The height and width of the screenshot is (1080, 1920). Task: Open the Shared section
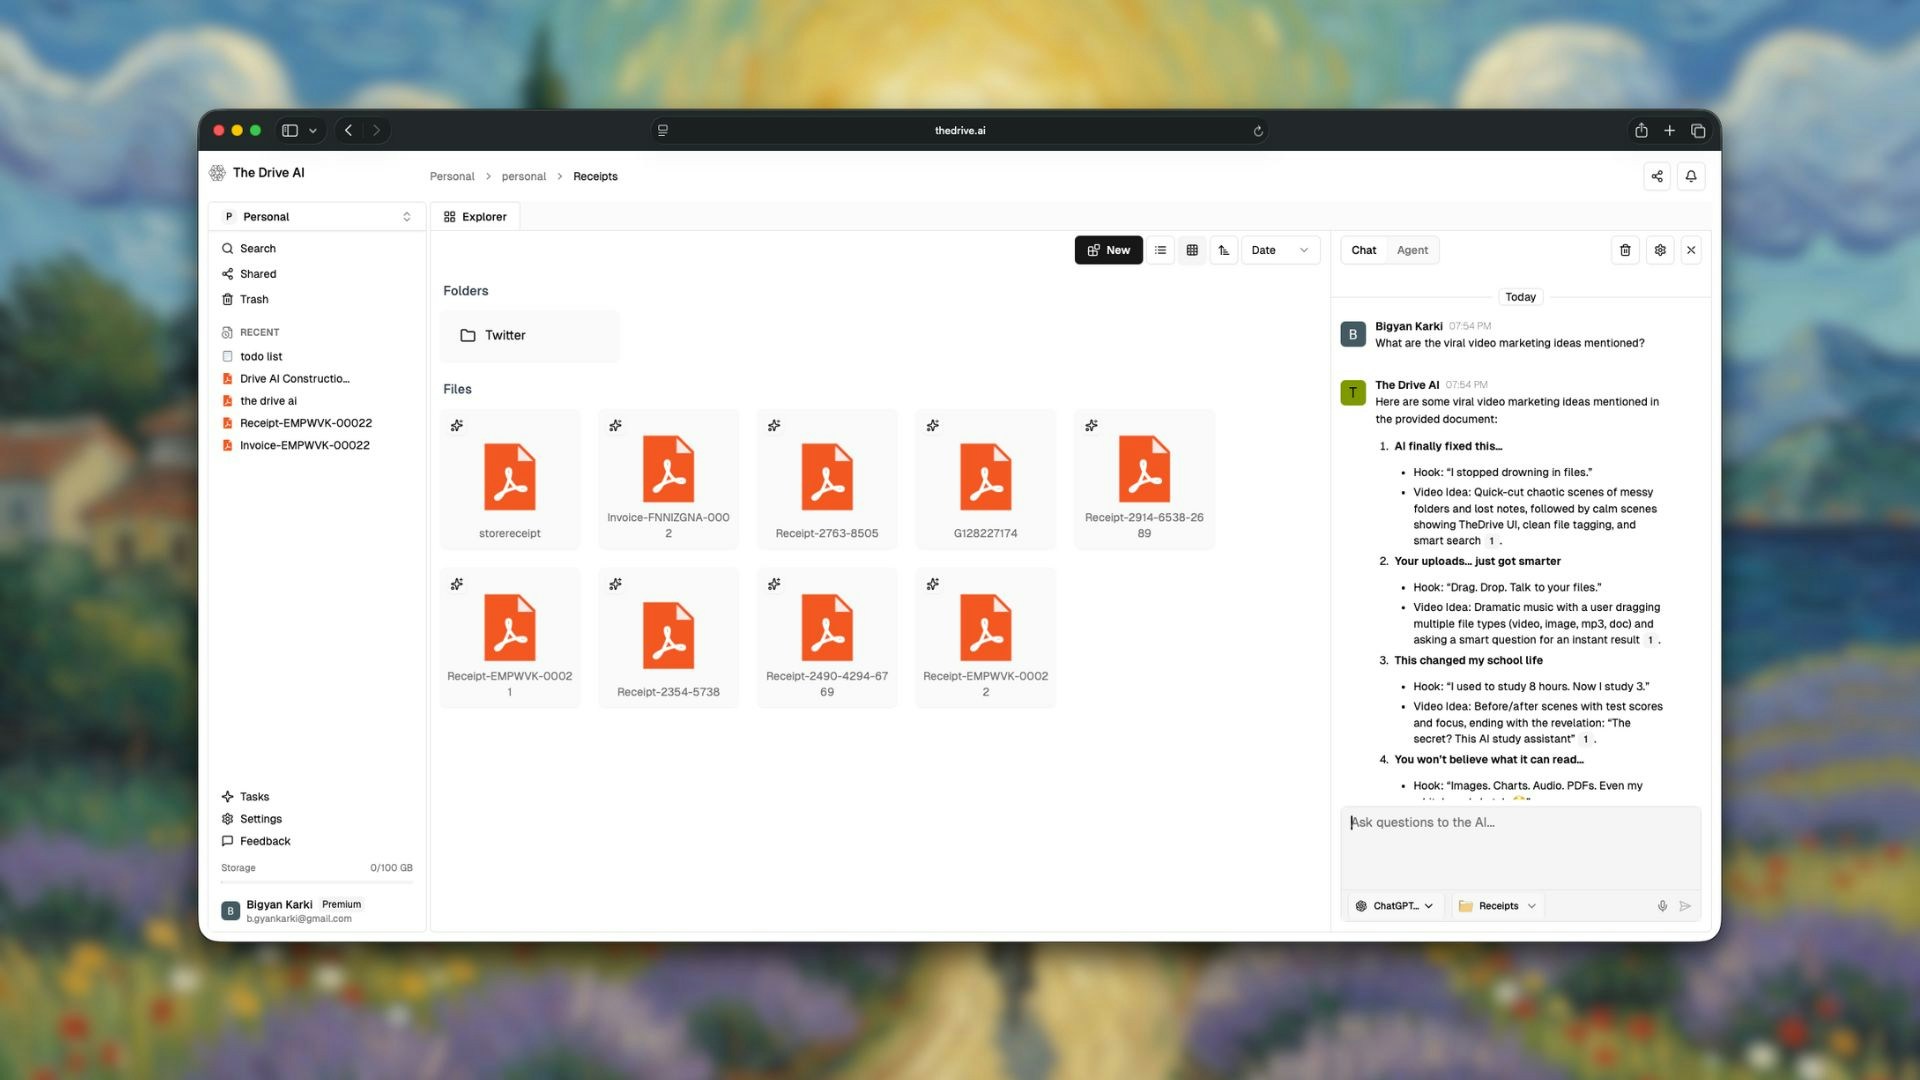(257, 273)
